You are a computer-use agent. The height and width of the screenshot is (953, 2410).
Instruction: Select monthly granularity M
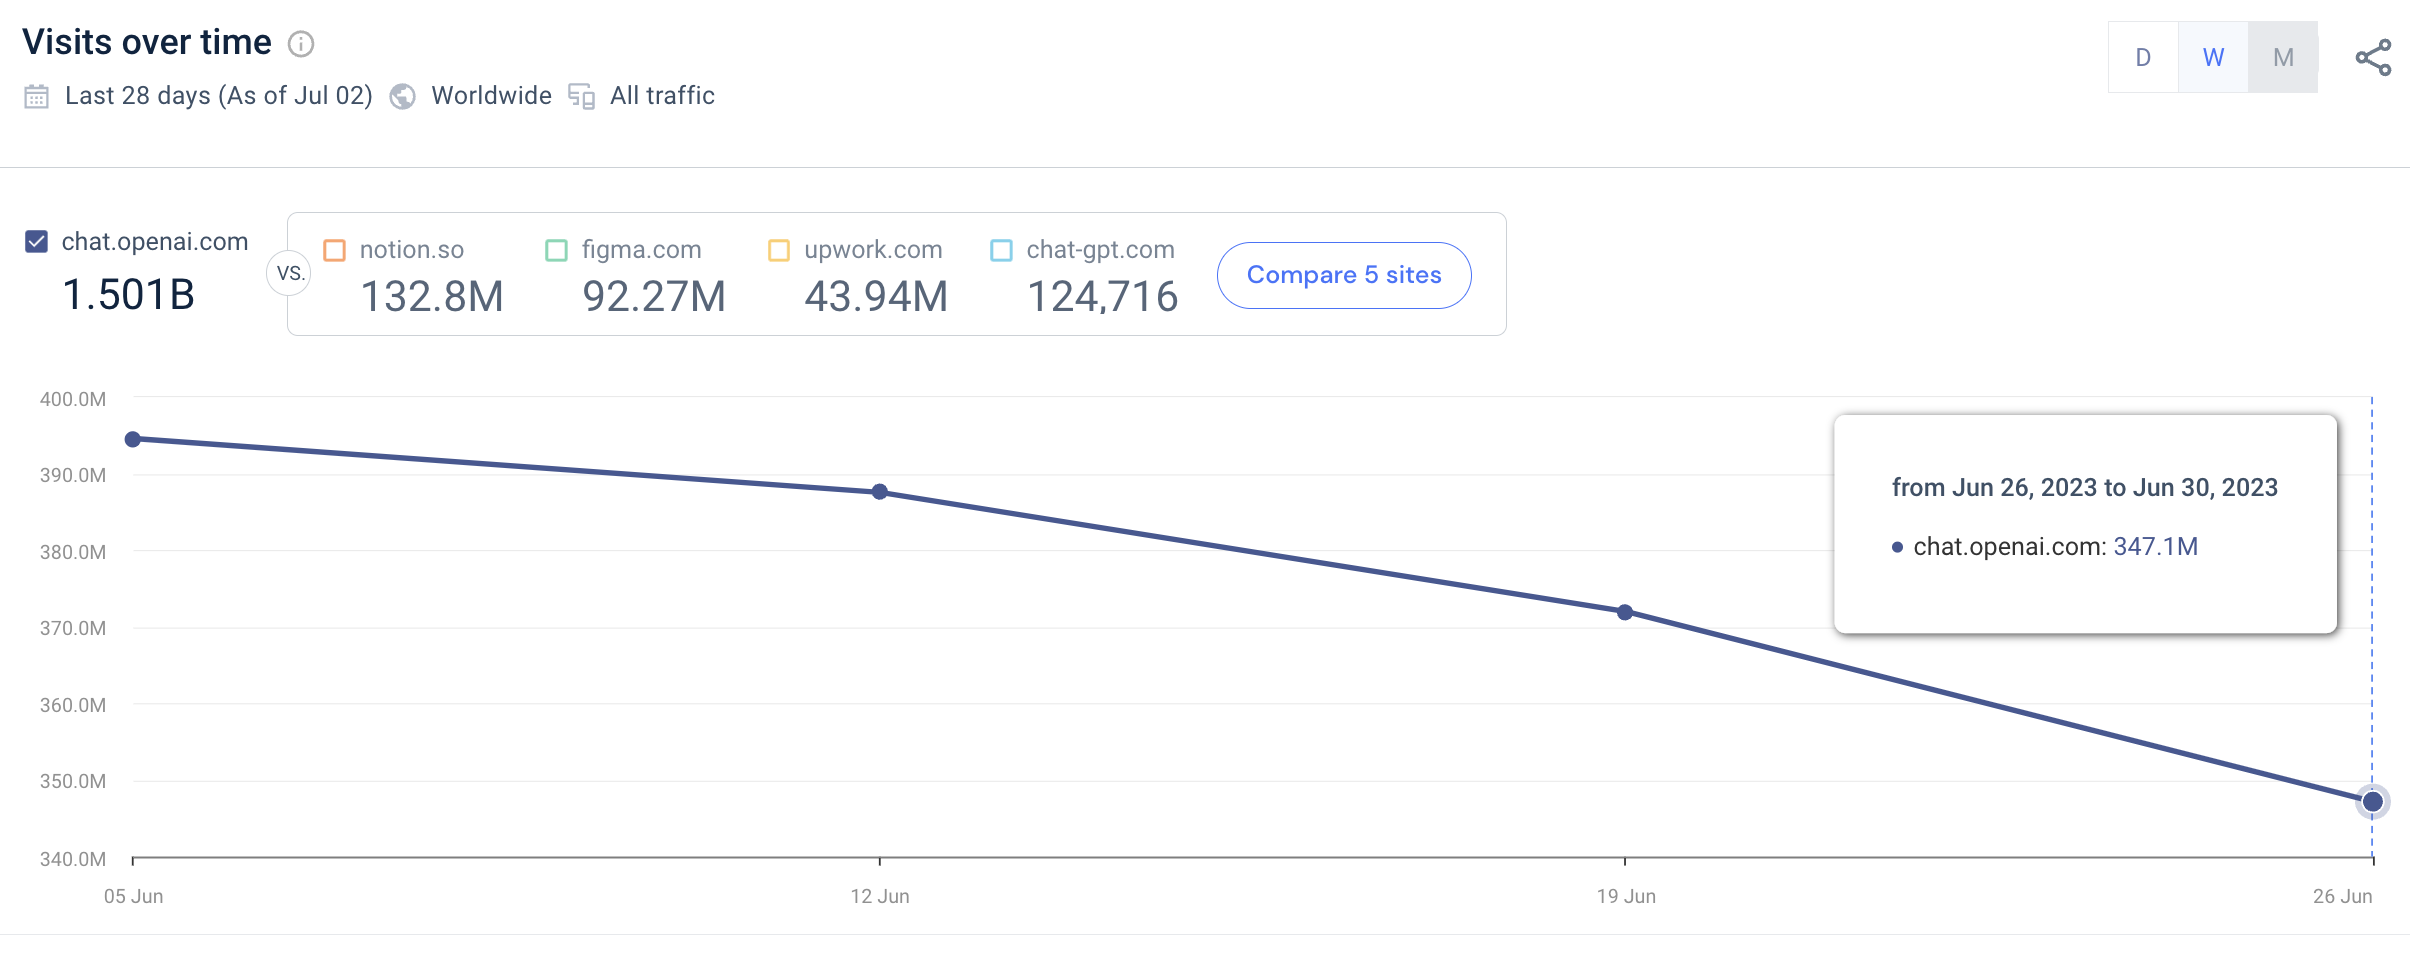point(2283,58)
